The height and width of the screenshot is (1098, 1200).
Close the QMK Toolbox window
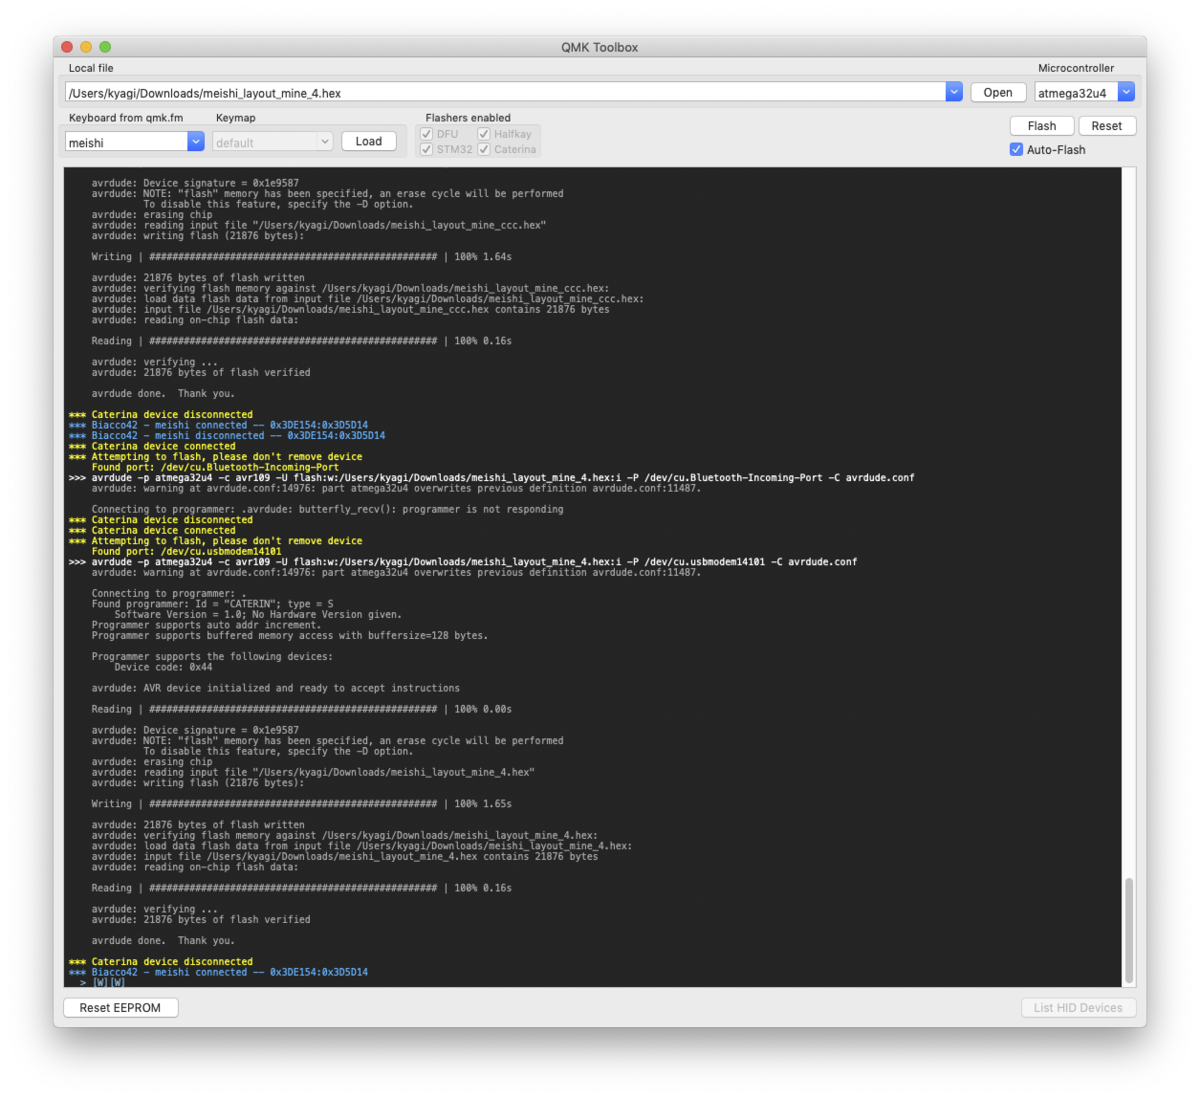(67, 47)
